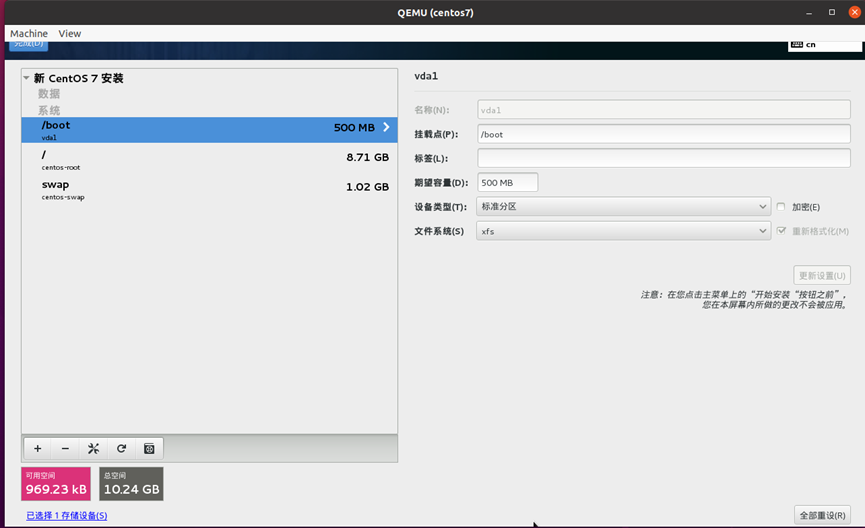Click the 总空间 10.24 GB box
The image size is (865, 528).
click(x=131, y=484)
